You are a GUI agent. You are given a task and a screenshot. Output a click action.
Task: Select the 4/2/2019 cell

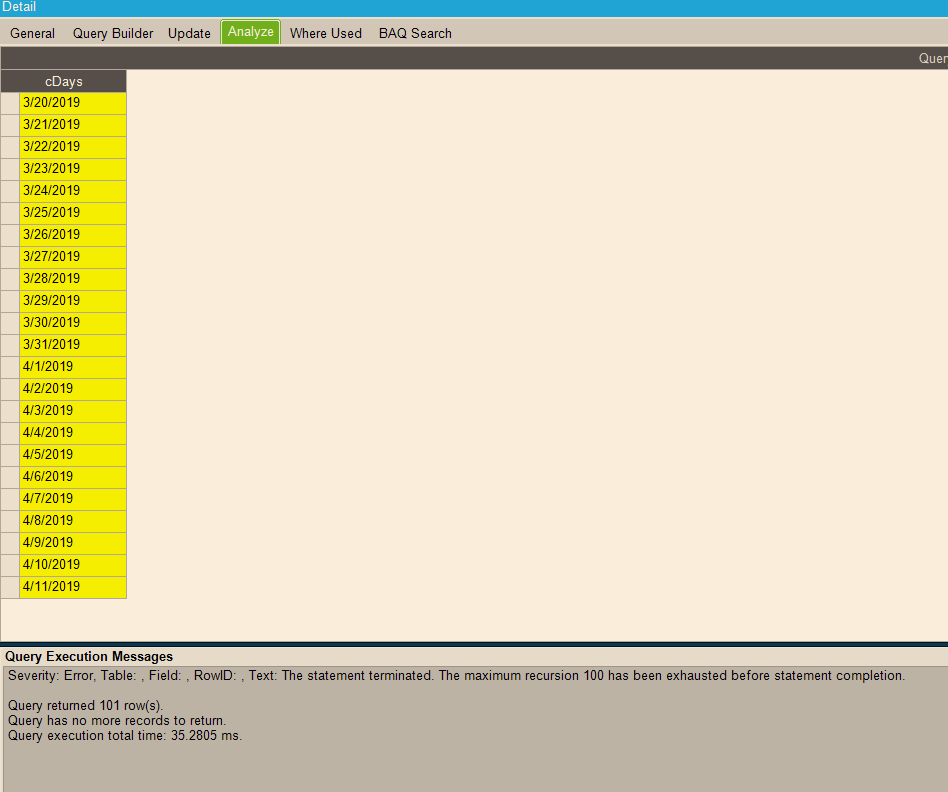pos(73,389)
